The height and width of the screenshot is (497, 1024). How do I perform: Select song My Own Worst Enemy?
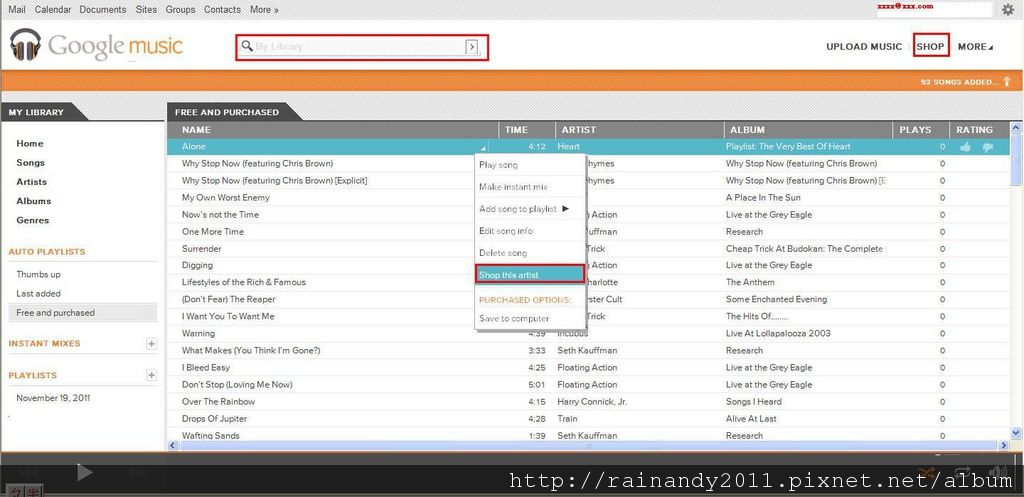(x=225, y=197)
